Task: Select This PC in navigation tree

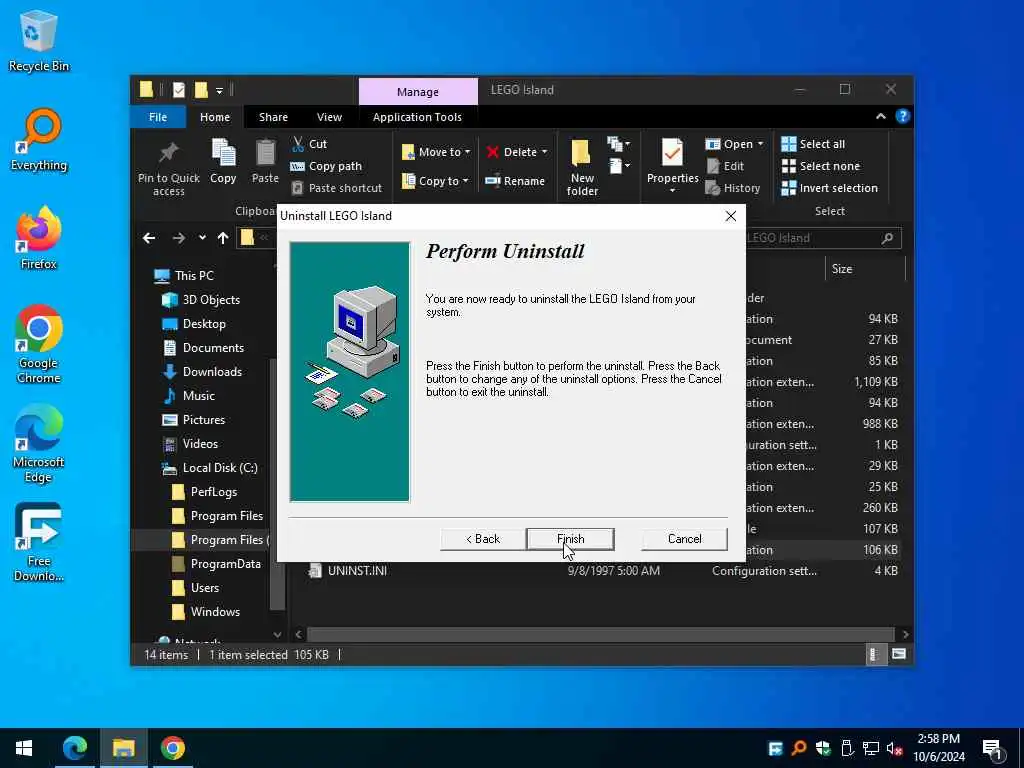Action: pos(184,276)
